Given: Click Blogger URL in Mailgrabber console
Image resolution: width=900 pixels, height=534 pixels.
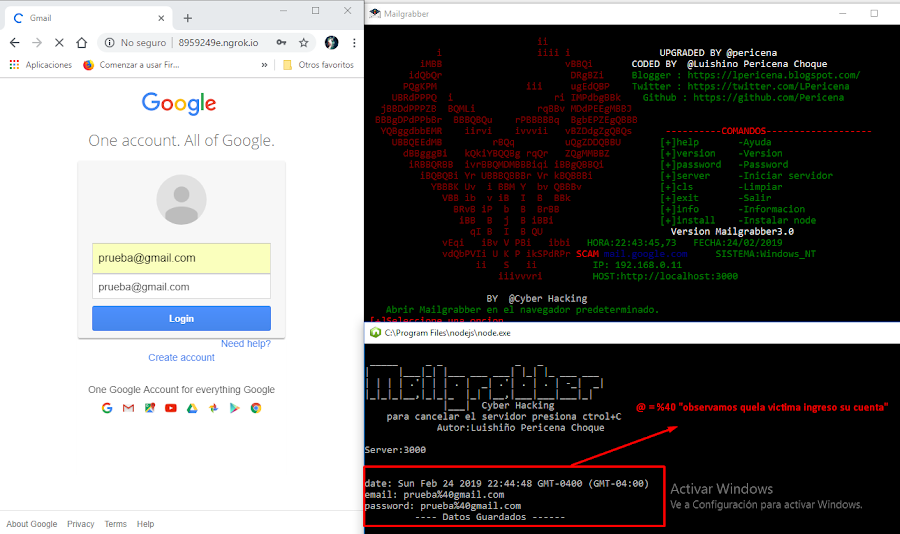Looking at the screenshot, I should pos(774,75).
